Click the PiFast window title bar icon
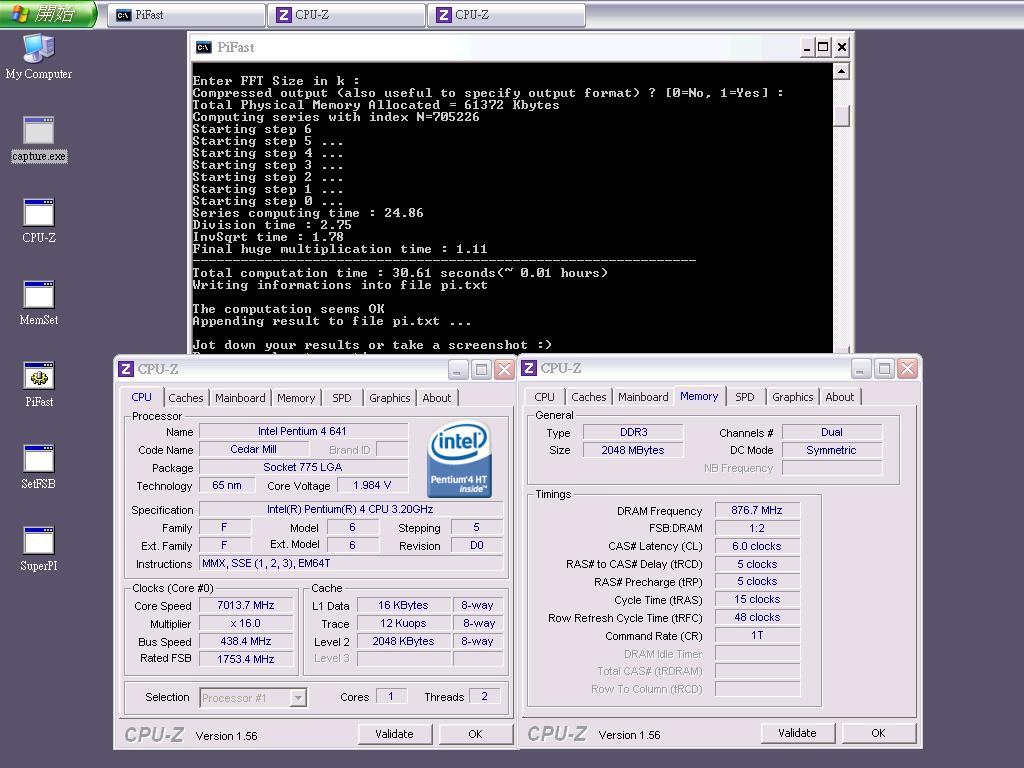 (204, 47)
